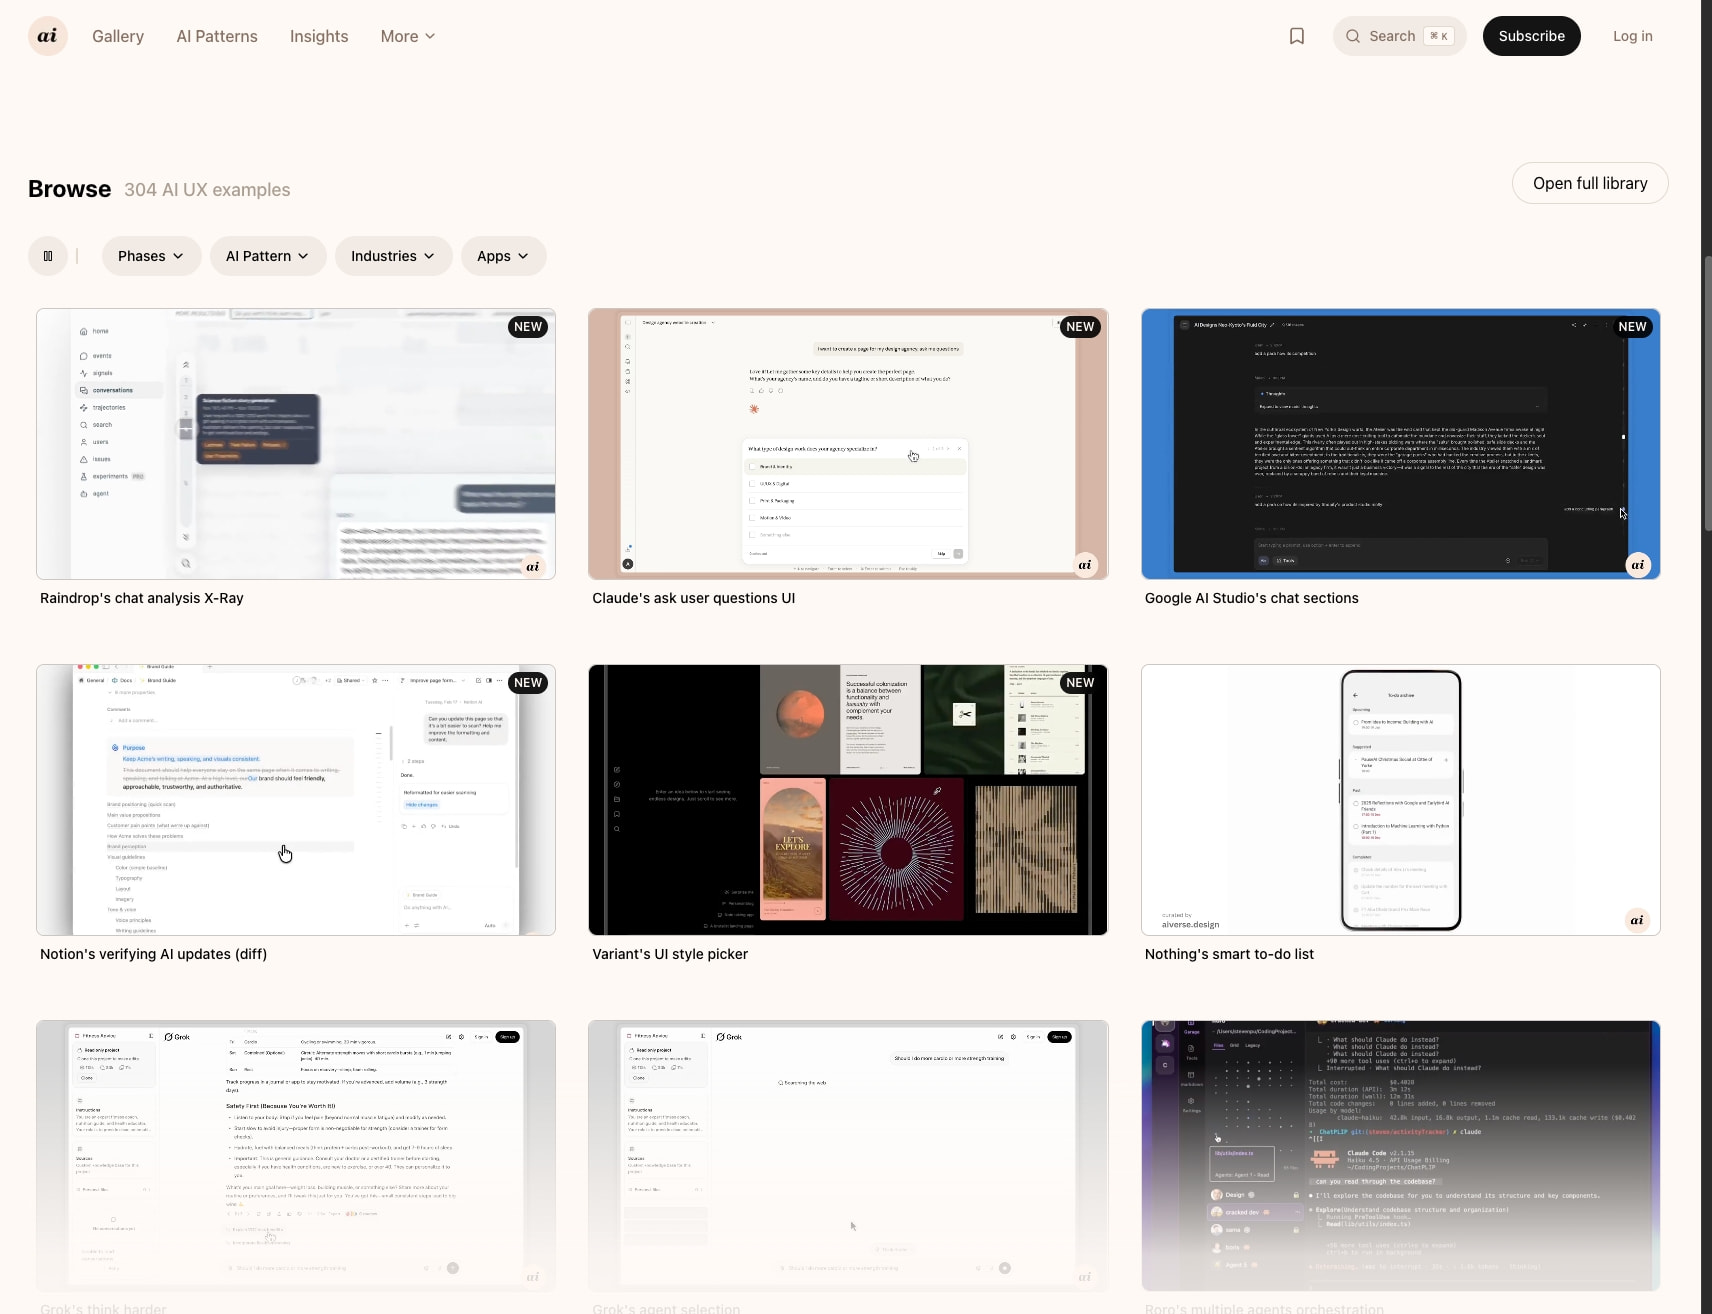Click the Subscribe button
The image size is (1712, 1314).
coord(1531,36)
